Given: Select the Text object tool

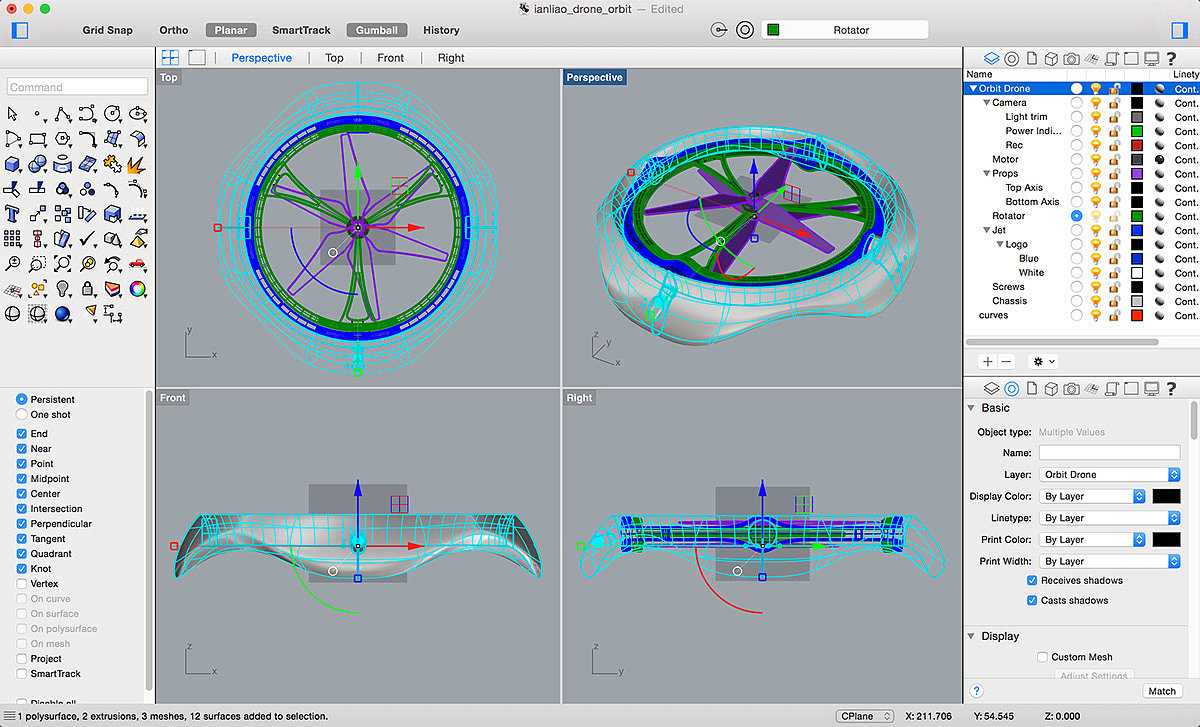Looking at the screenshot, I should click(13, 213).
